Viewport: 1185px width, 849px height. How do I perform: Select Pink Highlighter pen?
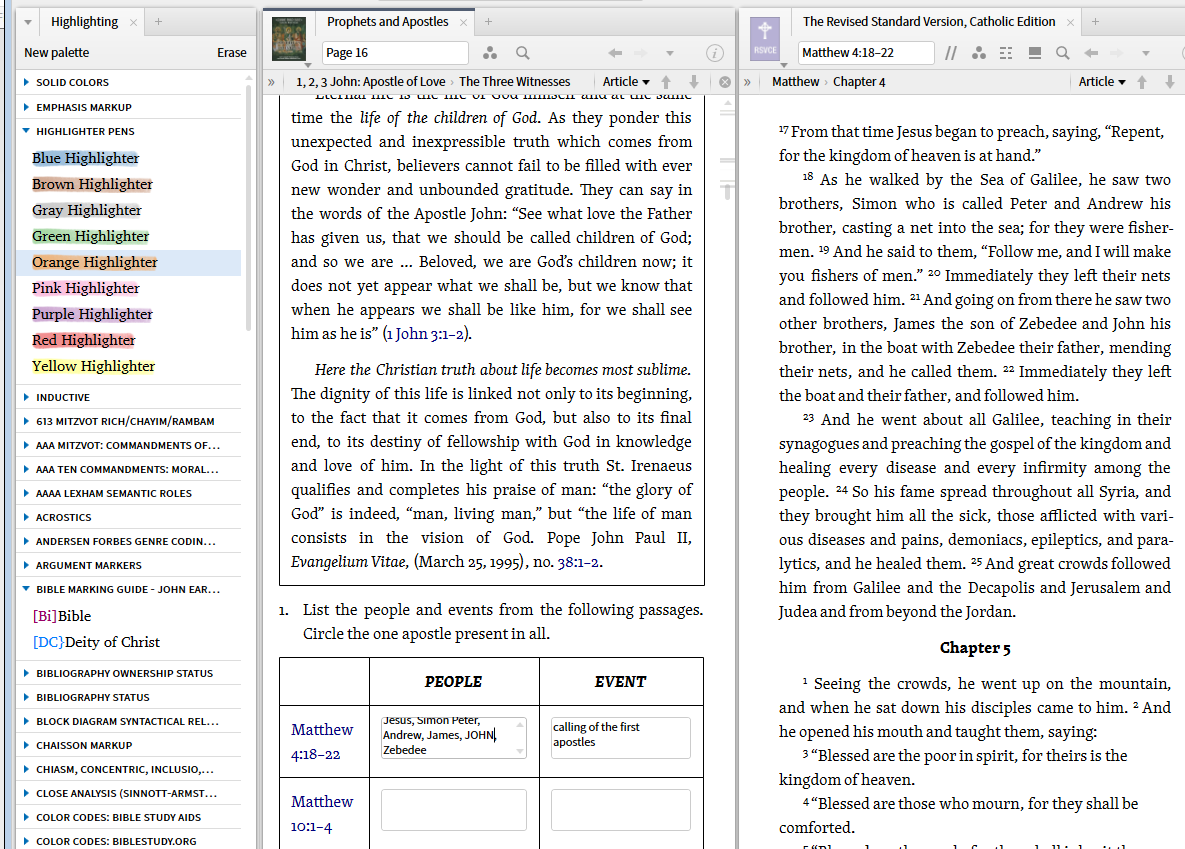coord(85,288)
